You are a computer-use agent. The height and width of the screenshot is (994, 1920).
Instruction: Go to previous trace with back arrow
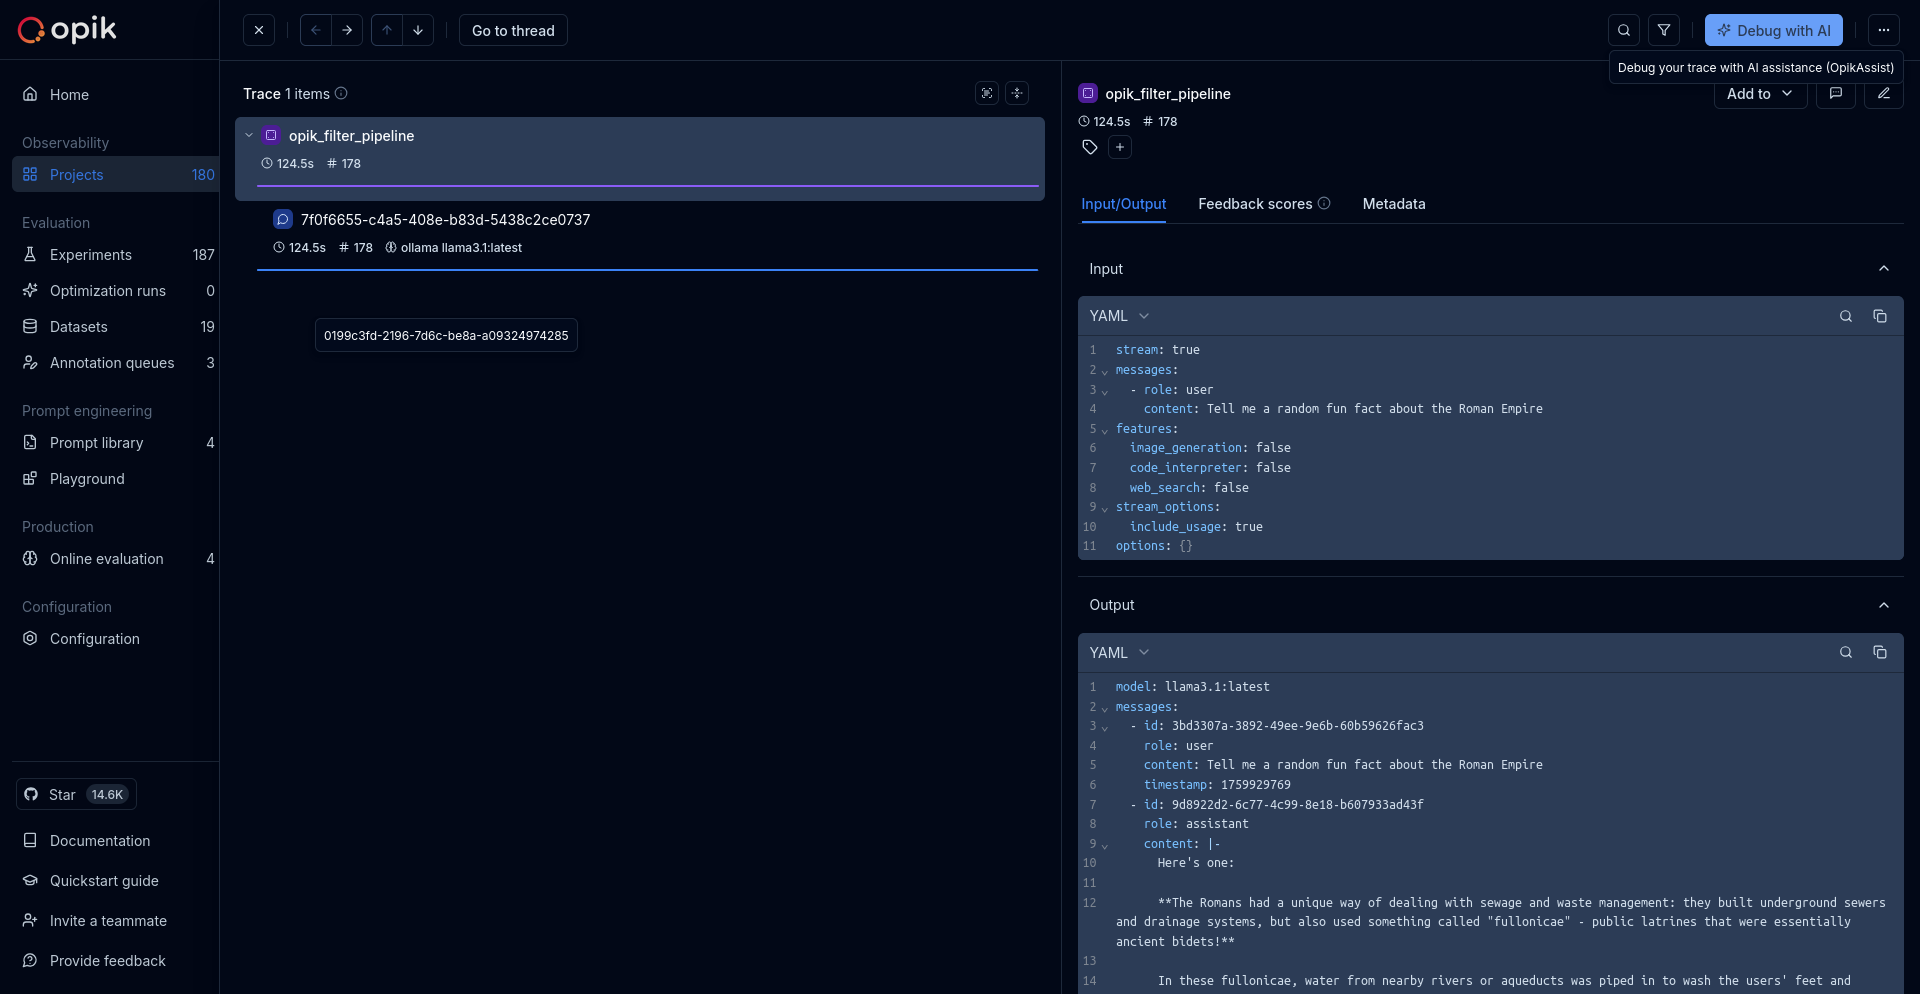pyautogui.click(x=316, y=30)
